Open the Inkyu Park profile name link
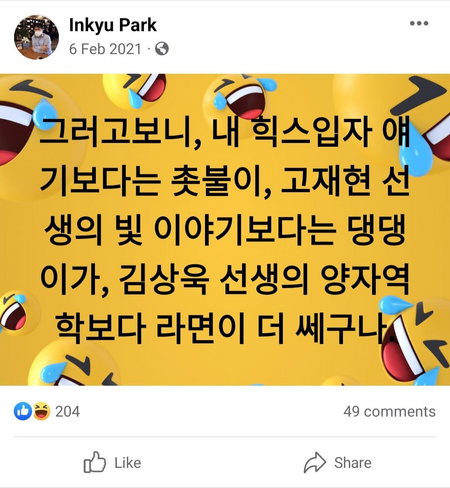This screenshot has height=488, width=450. coord(113,25)
